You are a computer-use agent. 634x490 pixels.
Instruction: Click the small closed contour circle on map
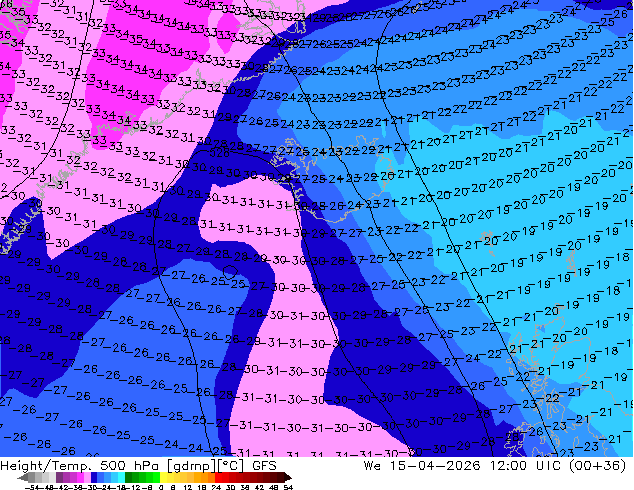point(230,272)
